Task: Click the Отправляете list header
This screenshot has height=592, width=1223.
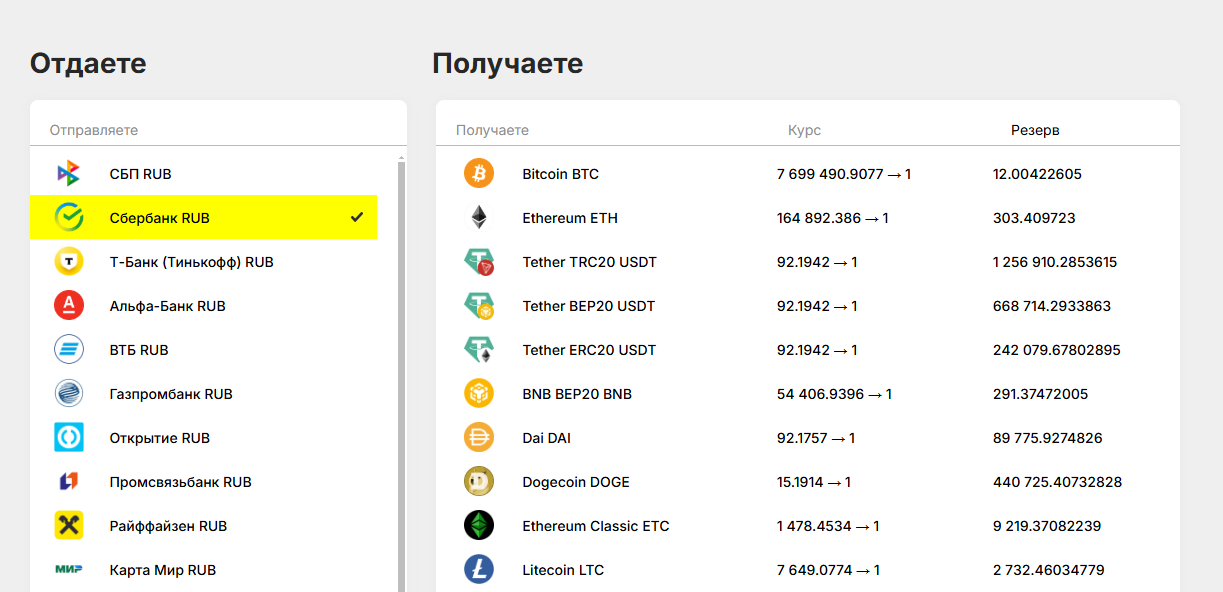Action: tap(94, 130)
